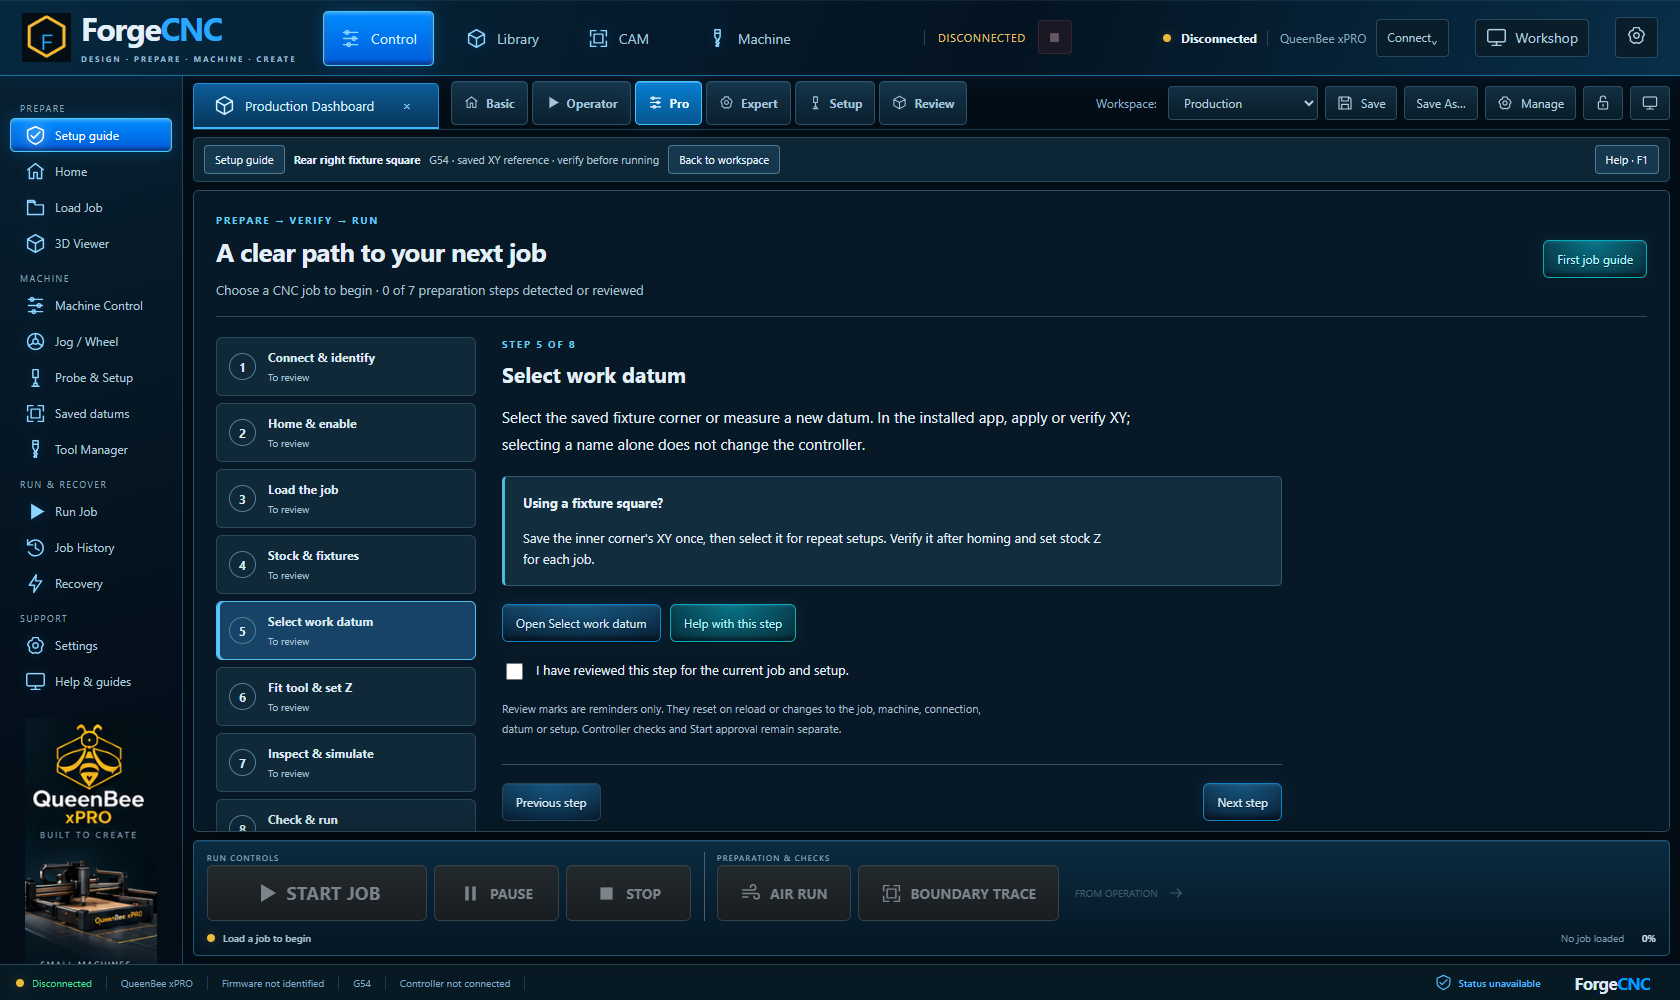Screen dimensions: 1680x1000
Task: Open Jog / Wheel panel
Action: [91, 342]
